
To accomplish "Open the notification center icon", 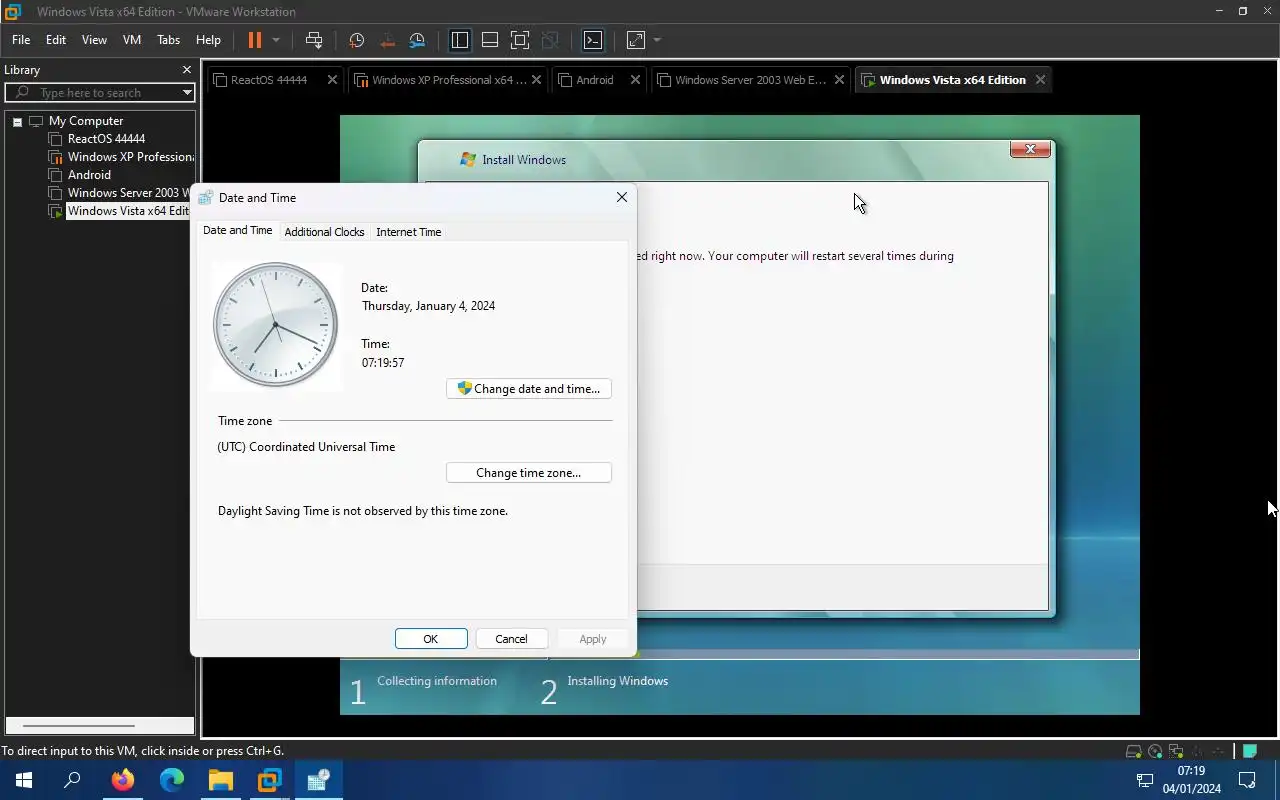I will pos(1247,780).
